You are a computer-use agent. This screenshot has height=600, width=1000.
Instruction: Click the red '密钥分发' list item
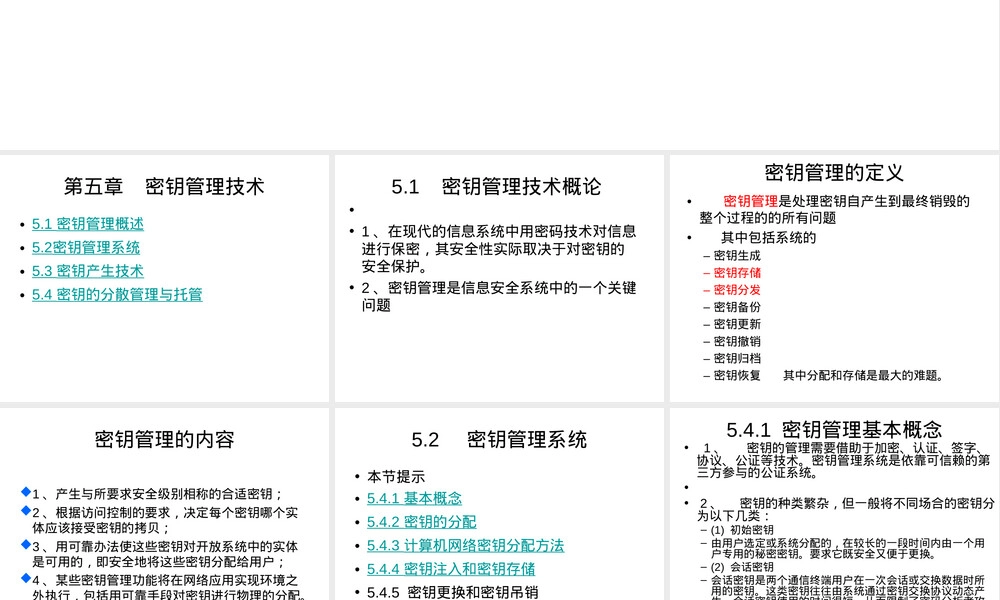coord(737,290)
